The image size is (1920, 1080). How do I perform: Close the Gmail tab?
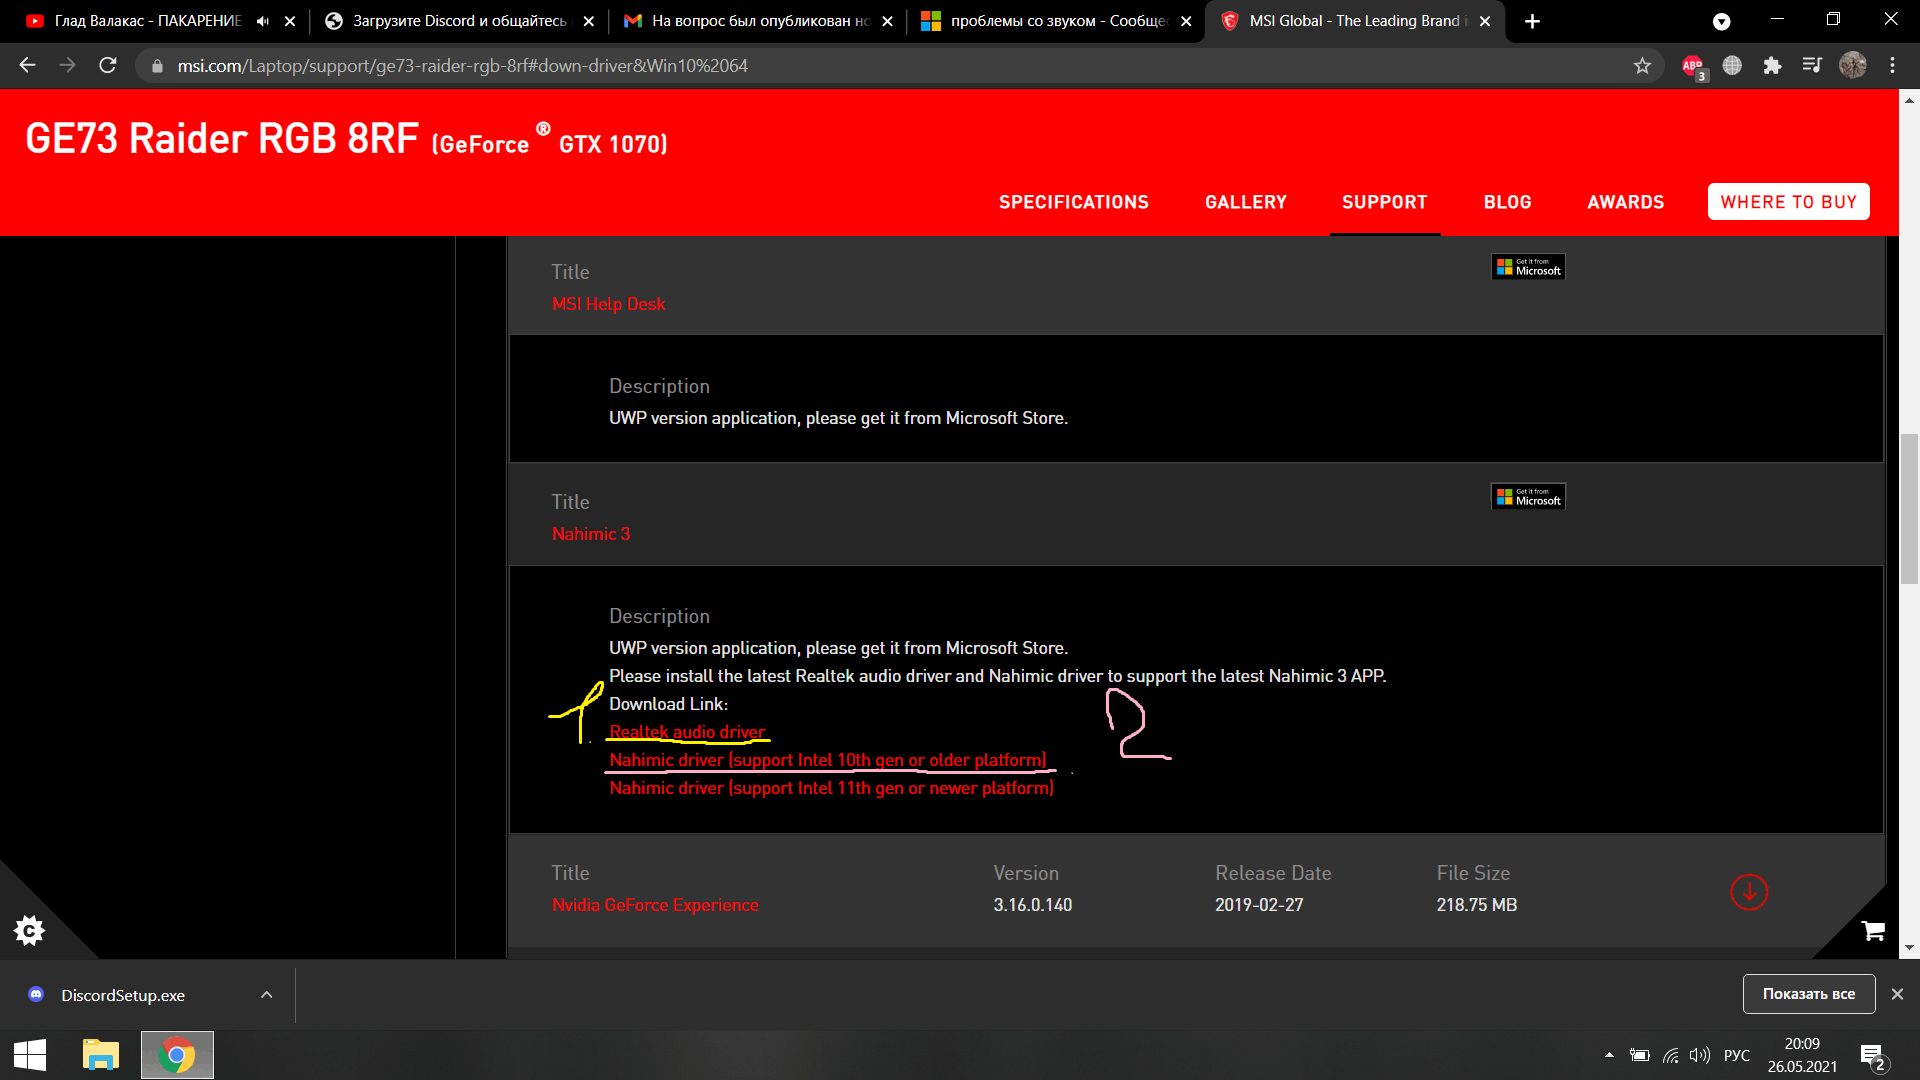pyautogui.click(x=887, y=21)
